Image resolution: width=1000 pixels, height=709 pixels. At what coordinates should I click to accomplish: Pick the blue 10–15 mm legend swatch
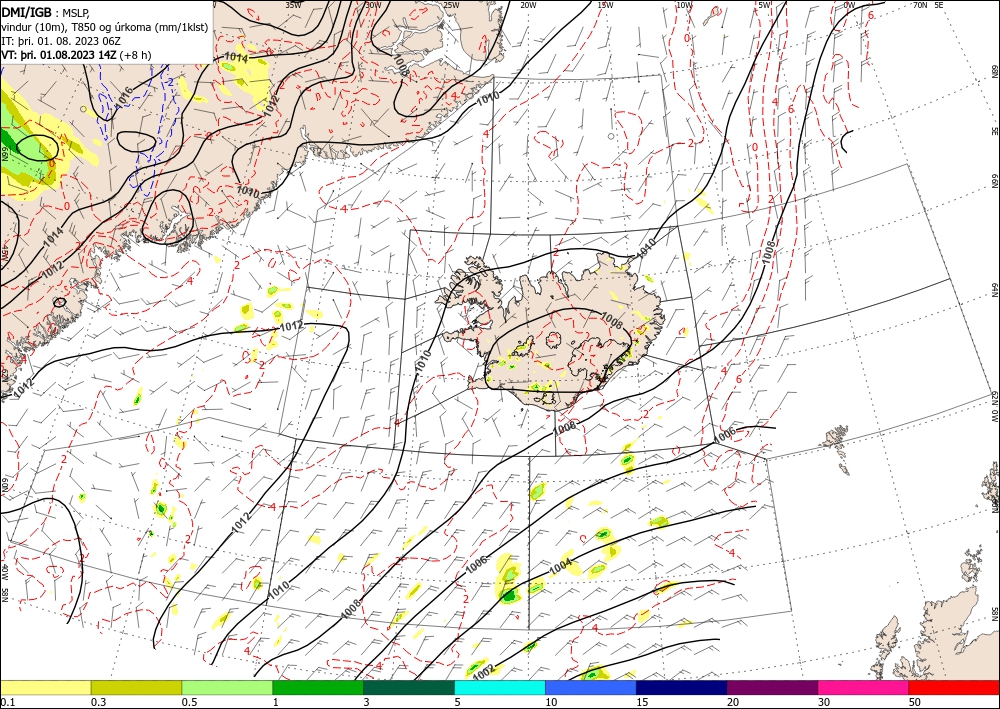point(591,687)
